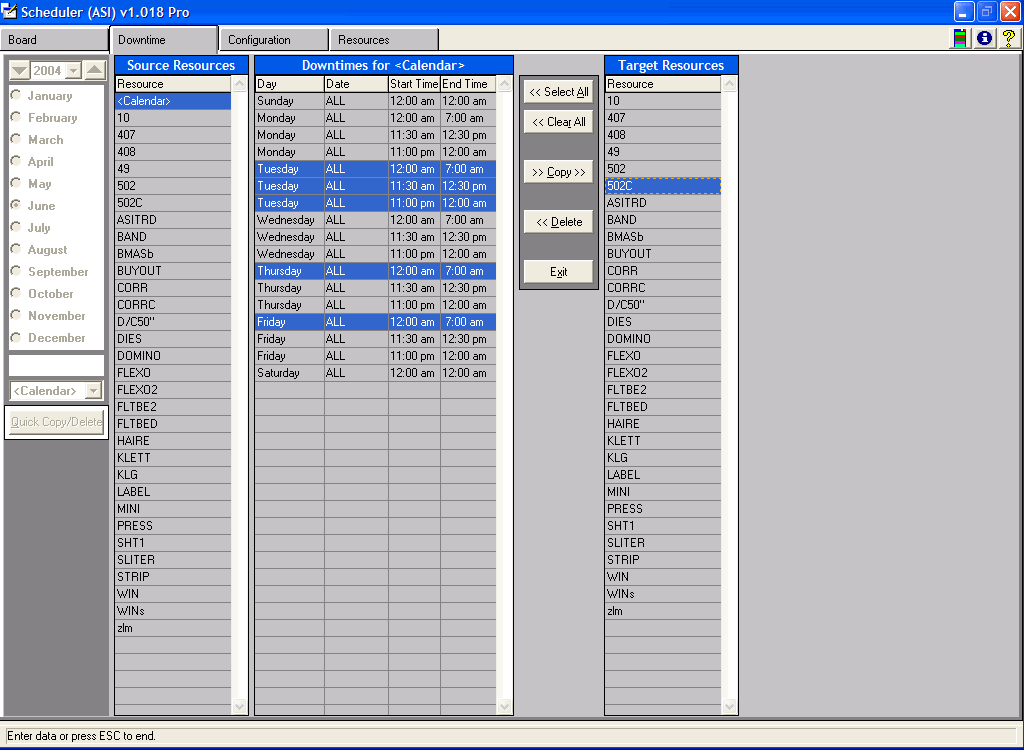Switch to the Board tab
This screenshot has height=750, width=1024.
54,40
